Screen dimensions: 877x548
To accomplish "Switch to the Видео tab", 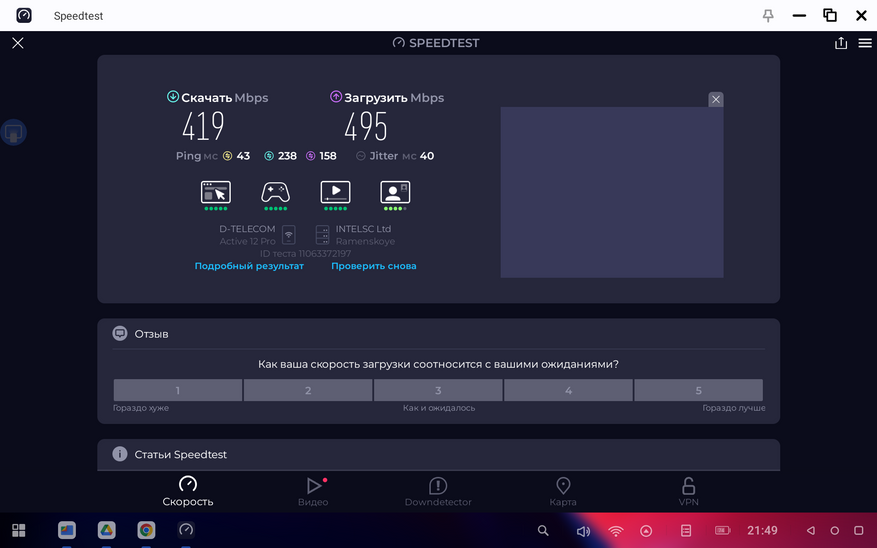I will click(x=313, y=492).
